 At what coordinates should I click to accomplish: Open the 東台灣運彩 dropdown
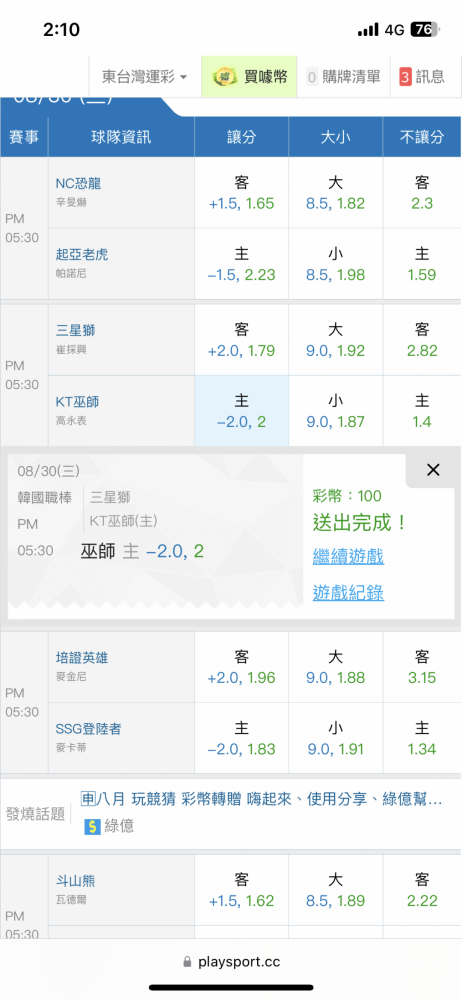coord(145,77)
